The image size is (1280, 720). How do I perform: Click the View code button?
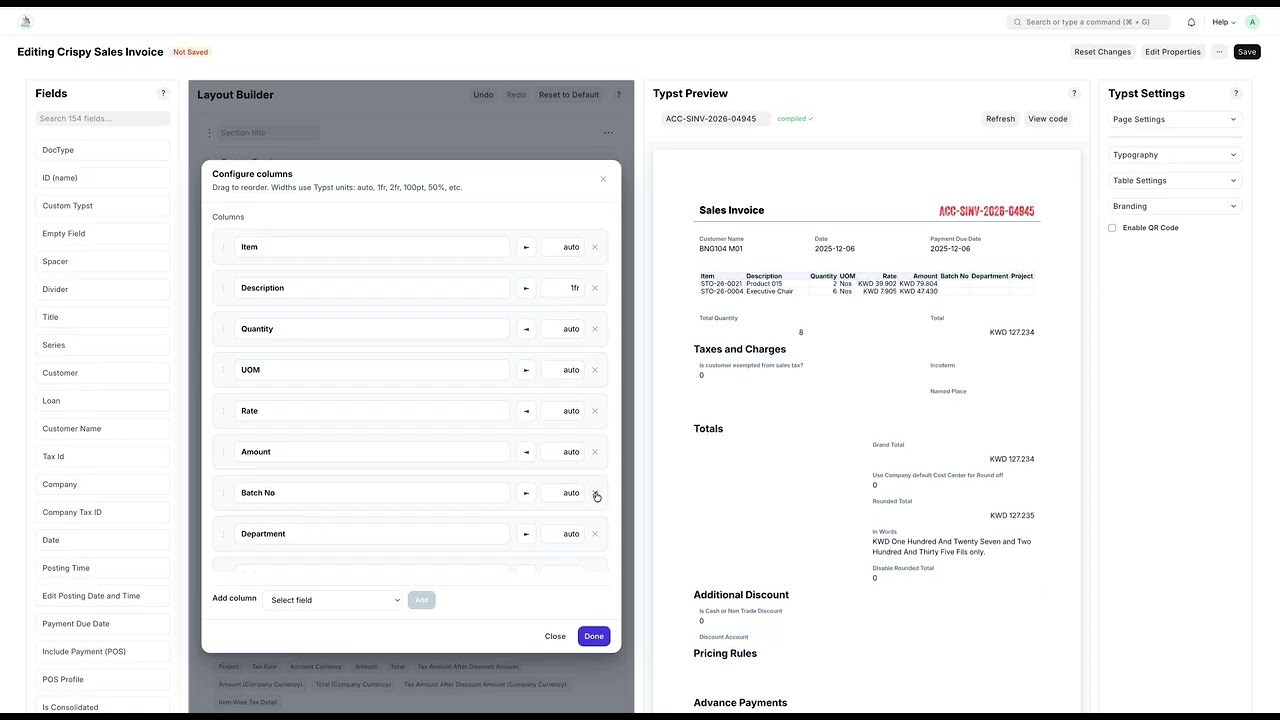pyautogui.click(x=1048, y=119)
